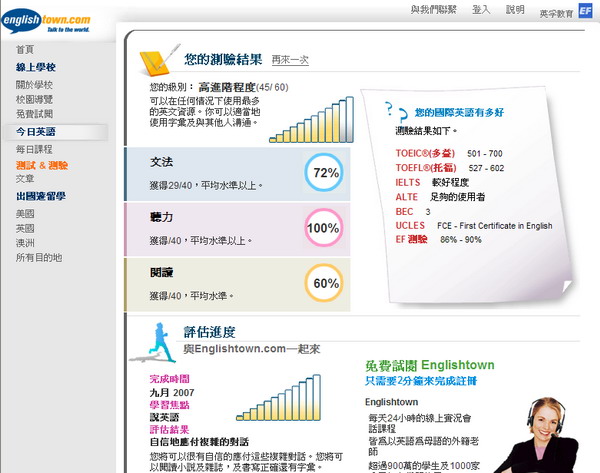Open 每日課程 sidebar link

point(34,149)
